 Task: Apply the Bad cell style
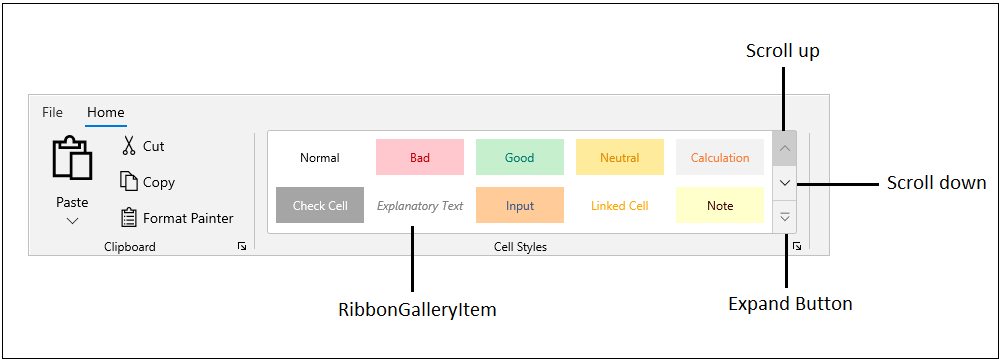420,157
